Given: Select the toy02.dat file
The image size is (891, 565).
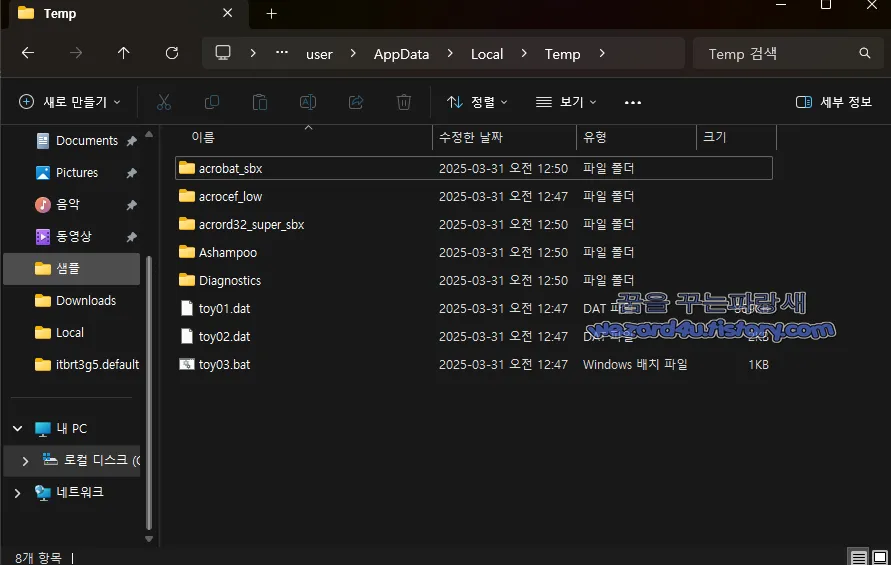Looking at the screenshot, I should click(x=474, y=336).
